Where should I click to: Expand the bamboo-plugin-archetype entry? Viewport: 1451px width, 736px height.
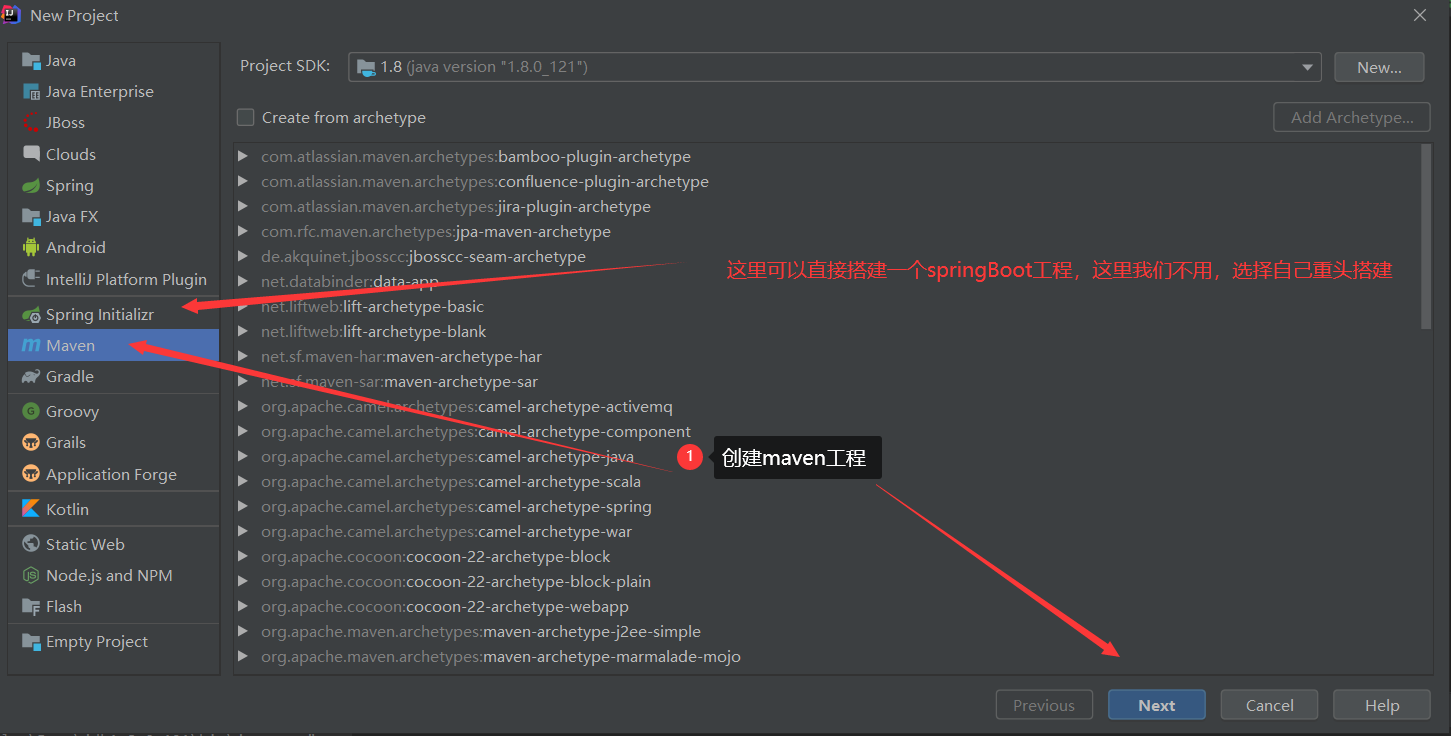pos(243,157)
